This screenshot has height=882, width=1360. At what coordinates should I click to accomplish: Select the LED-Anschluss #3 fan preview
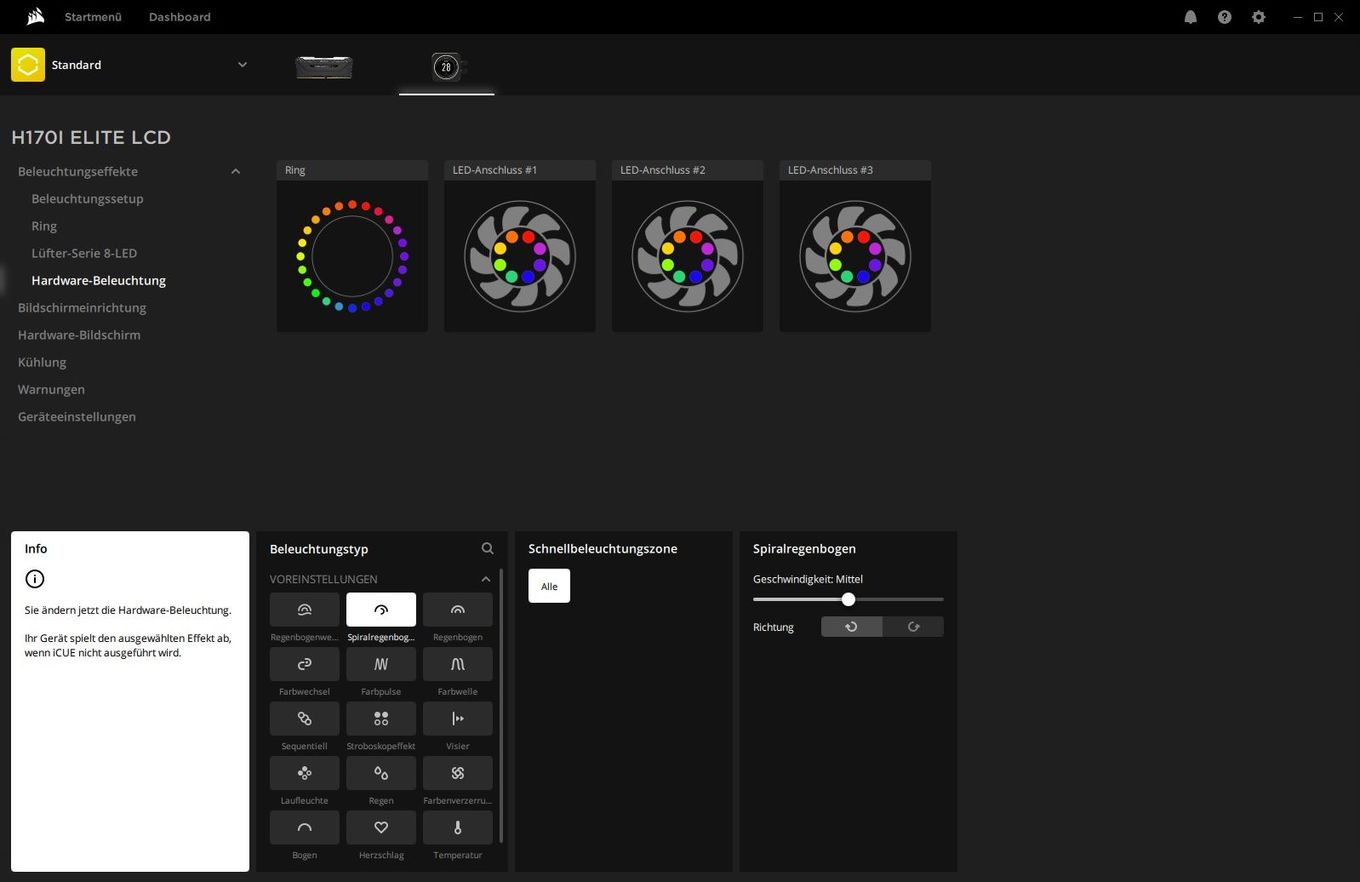pos(855,246)
